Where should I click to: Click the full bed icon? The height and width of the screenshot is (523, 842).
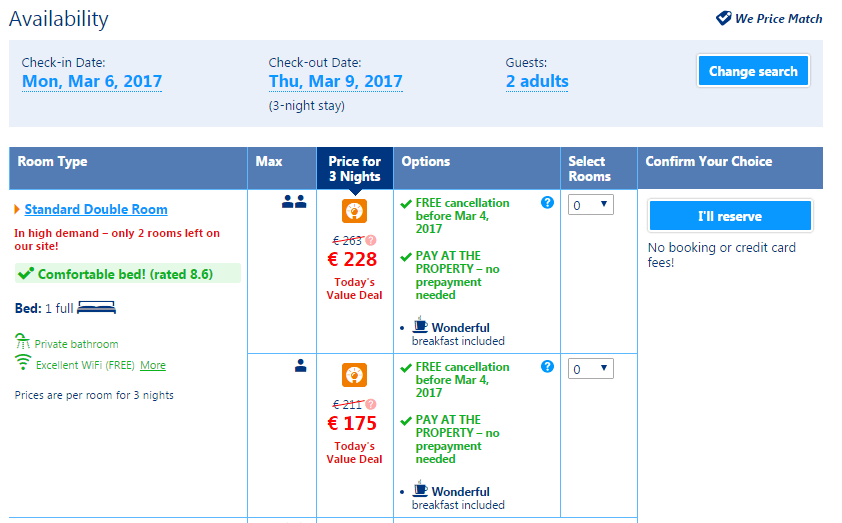(97, 308)
